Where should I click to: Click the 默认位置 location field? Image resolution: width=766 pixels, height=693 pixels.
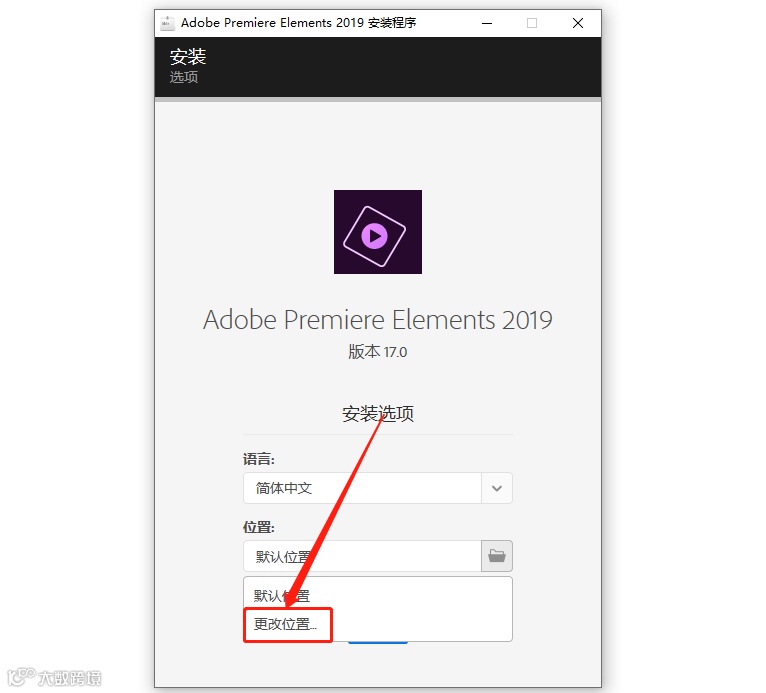point(362,556)
